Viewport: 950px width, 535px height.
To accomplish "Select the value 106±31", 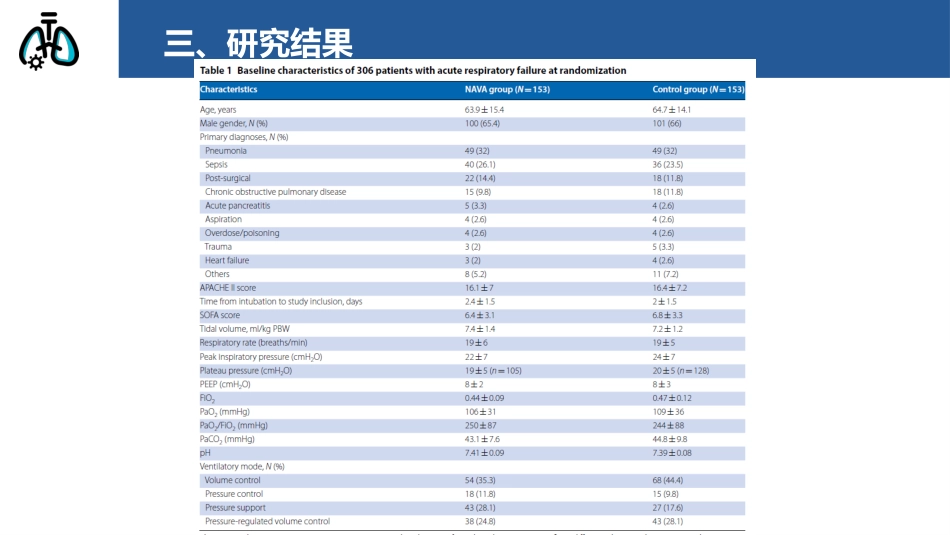I will 480,412.
